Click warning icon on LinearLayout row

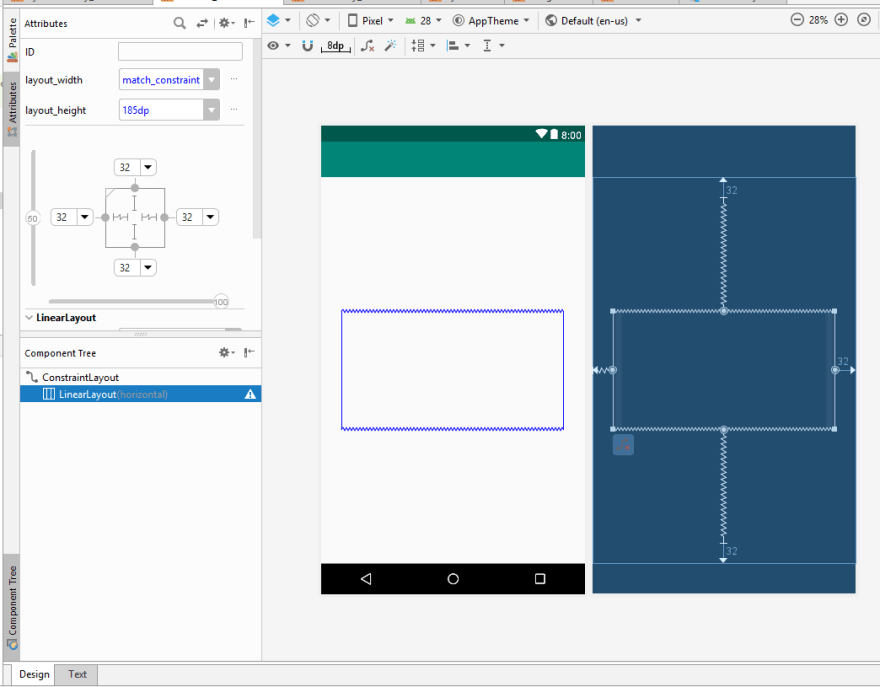[250, 395]
